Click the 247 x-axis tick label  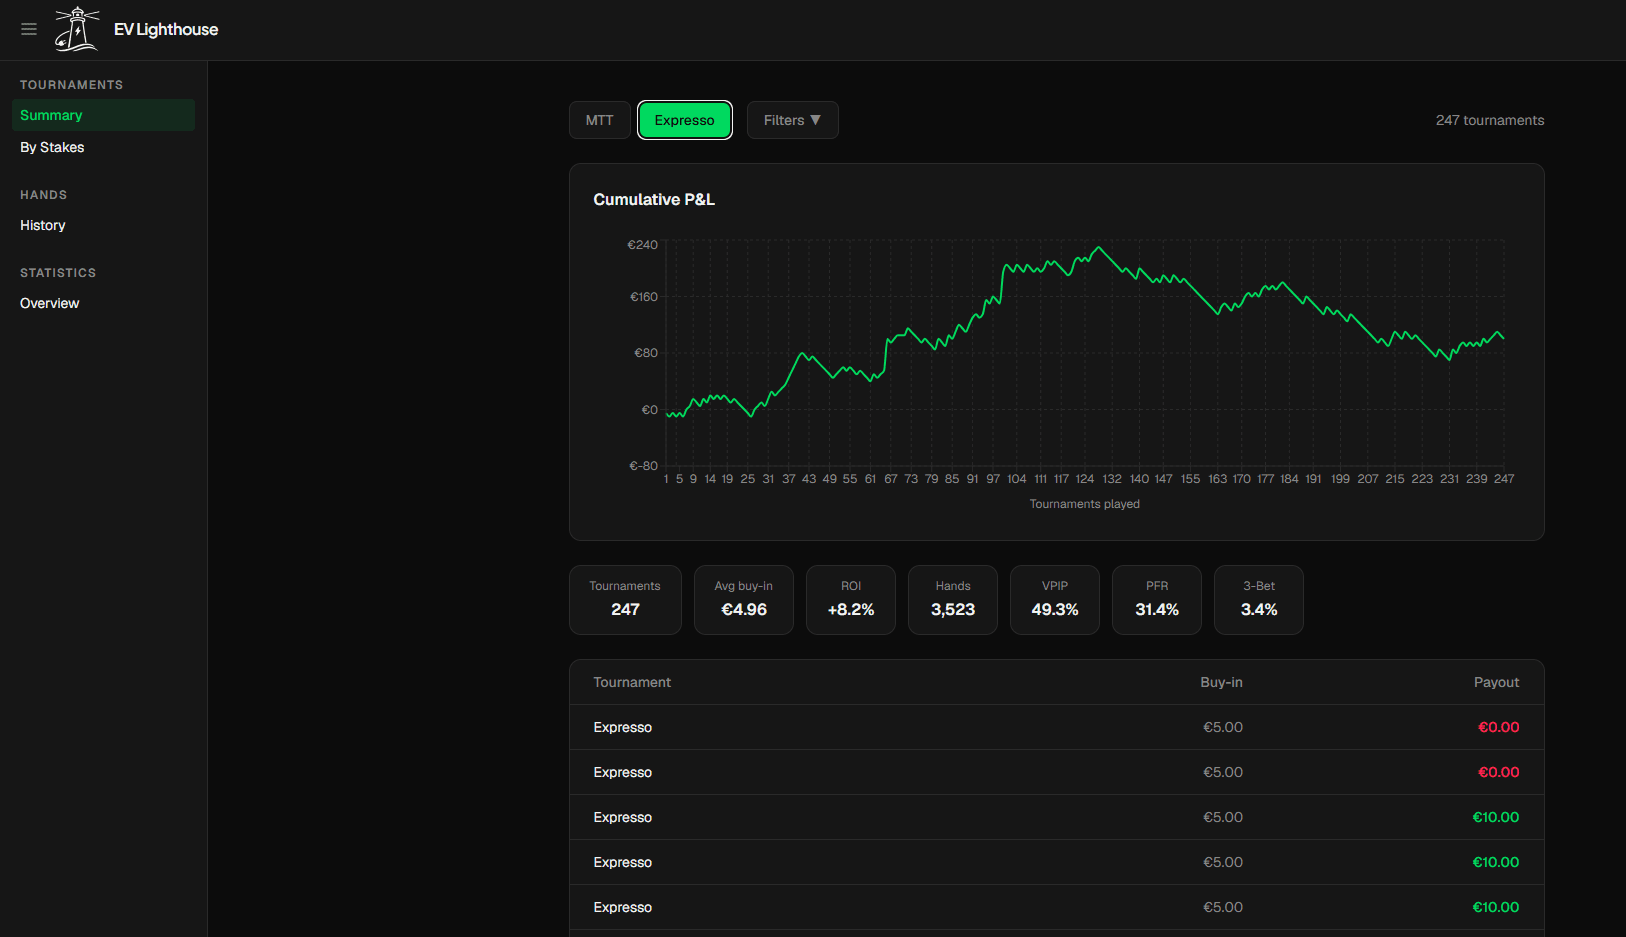point(1504,479)
